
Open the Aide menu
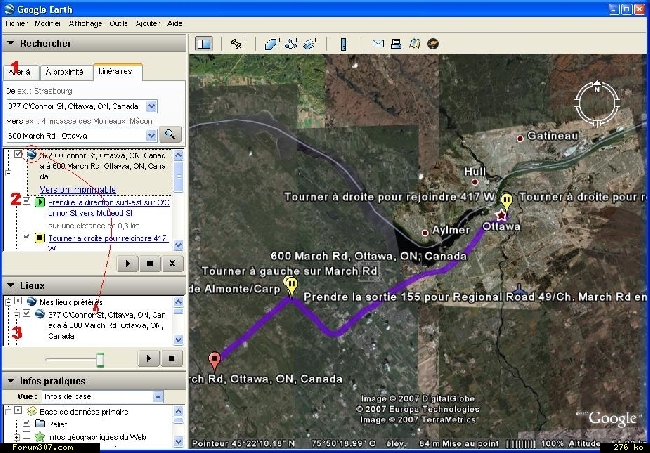point(175,24)
